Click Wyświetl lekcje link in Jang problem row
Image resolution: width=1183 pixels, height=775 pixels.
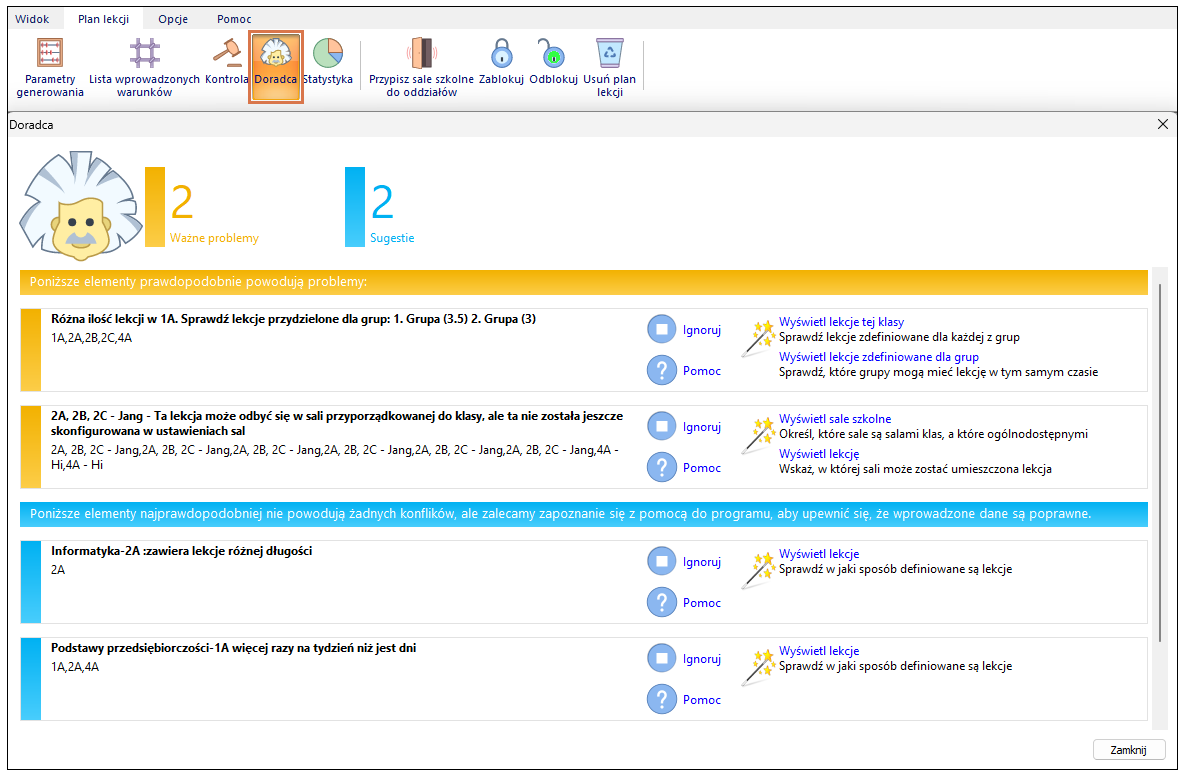pyautogui.click(x=819, y=454)
